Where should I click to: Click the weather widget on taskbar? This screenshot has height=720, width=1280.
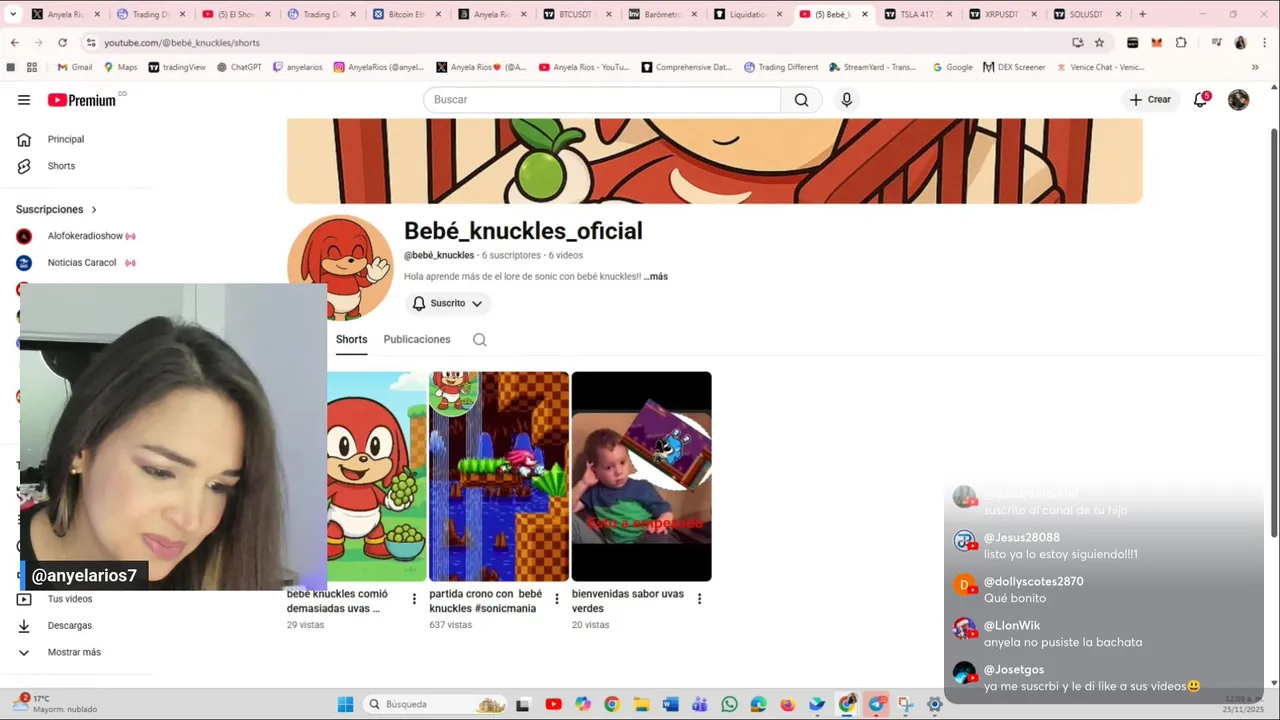[55, 704]
